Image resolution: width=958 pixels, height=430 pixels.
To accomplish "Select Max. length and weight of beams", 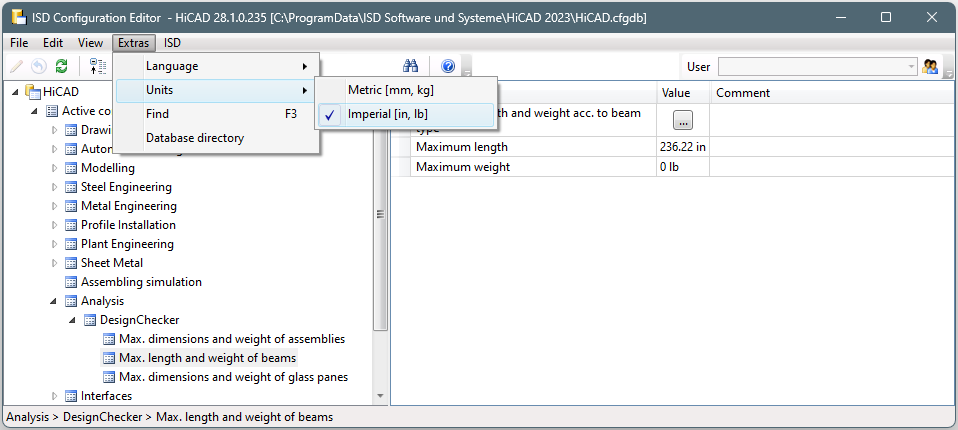I will click(x=208, y=358).
